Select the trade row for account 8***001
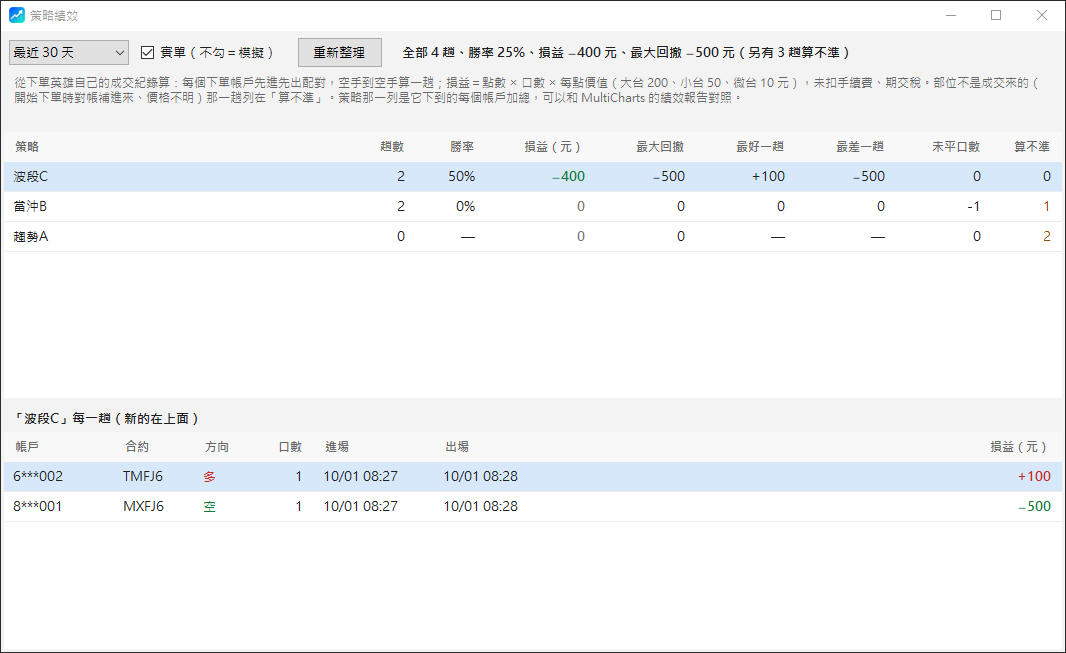 [532, 506]
